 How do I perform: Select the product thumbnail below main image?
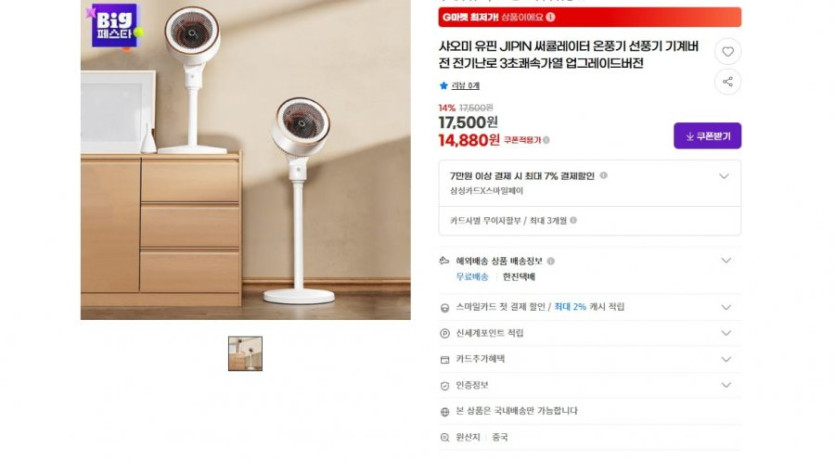(245, 353)
